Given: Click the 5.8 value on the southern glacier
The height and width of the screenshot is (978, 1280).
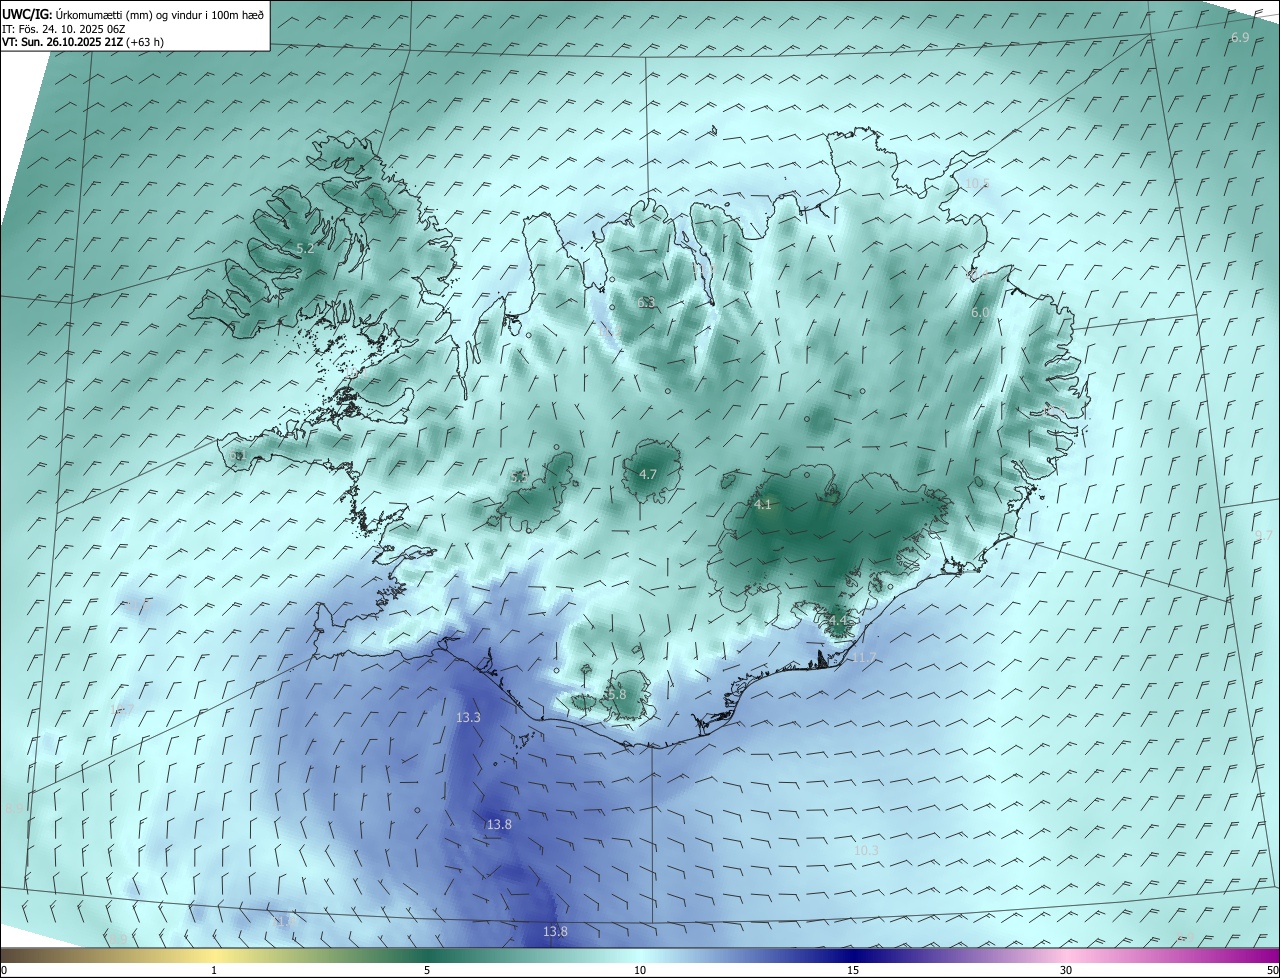Looking at the screenshot, I should 617,694.
